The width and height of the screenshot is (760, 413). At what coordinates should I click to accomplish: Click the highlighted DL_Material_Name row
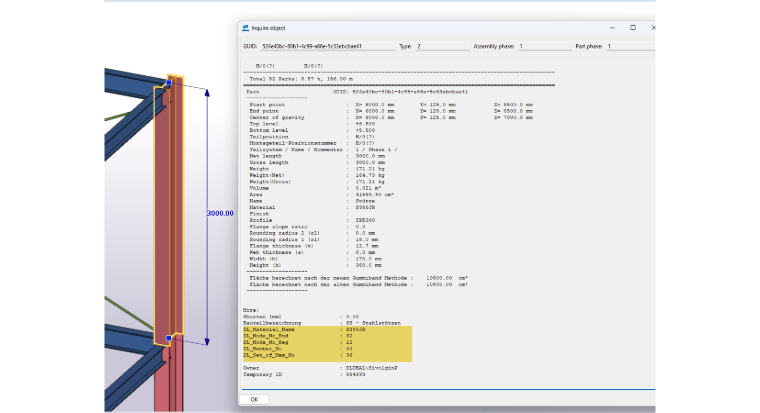[x=327, y=330]
